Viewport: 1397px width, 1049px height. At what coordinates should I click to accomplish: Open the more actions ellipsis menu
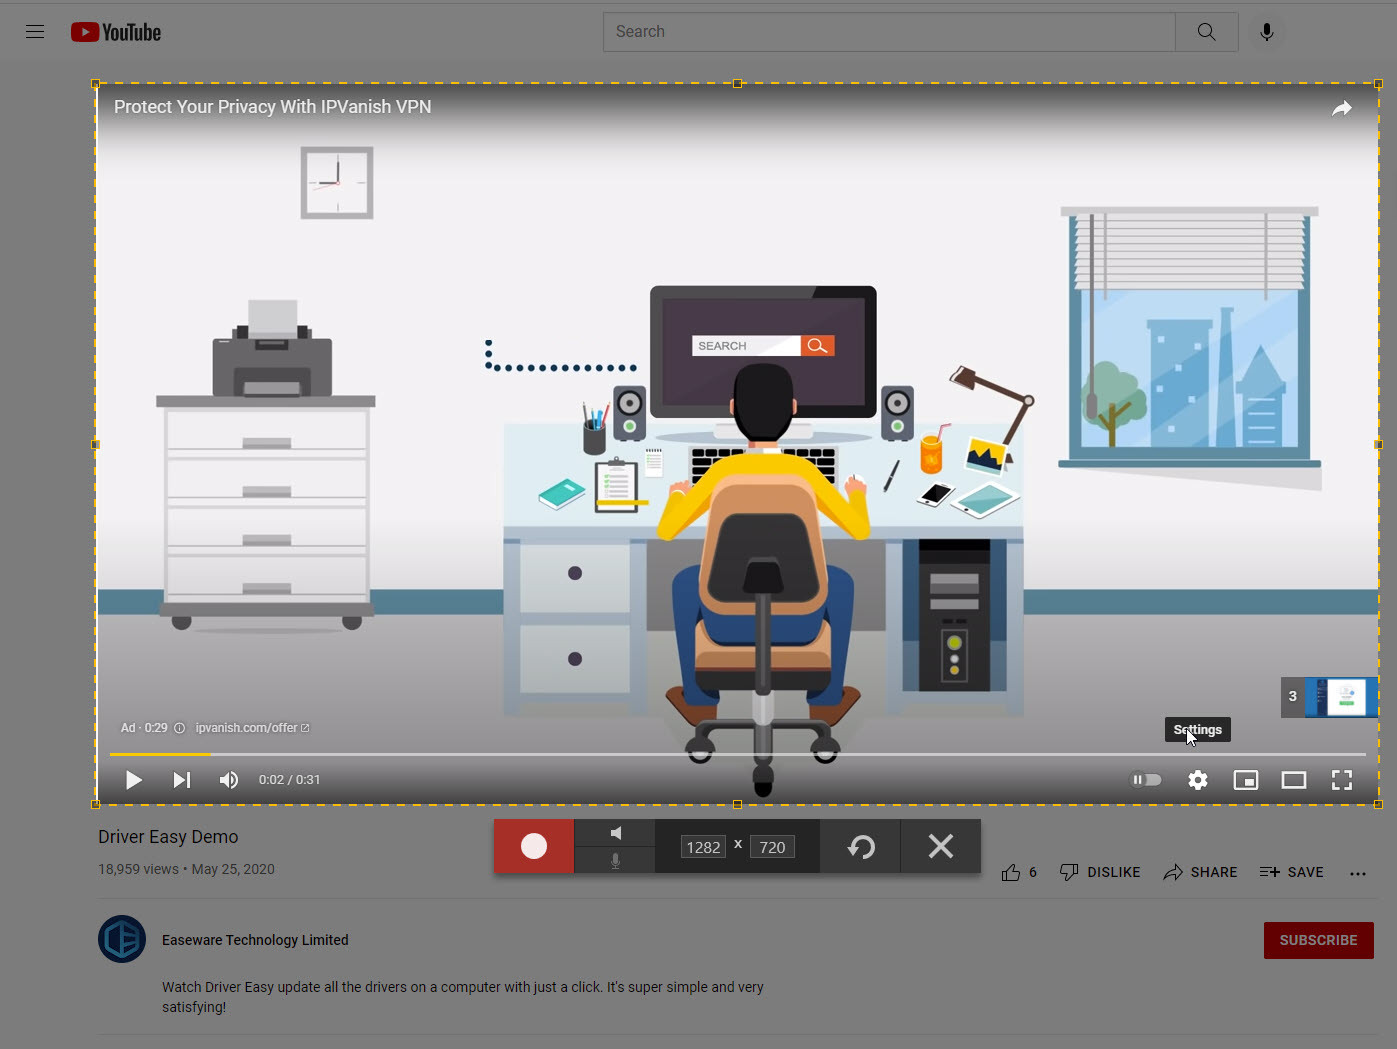tap(1357, 873)
